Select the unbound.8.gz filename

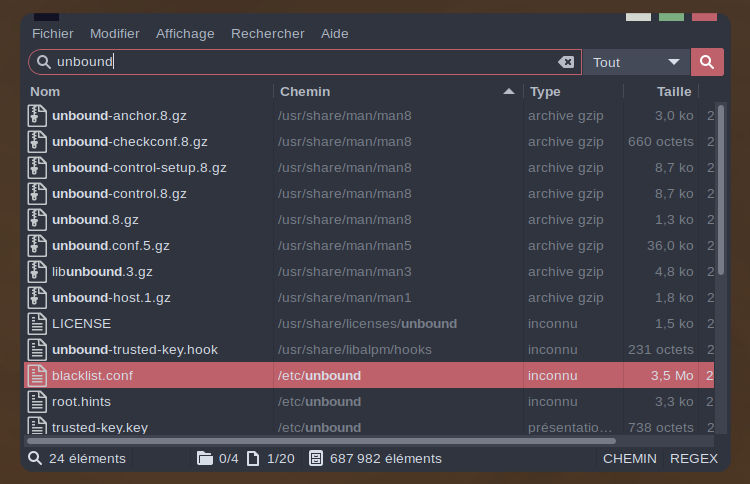(x=95, y=220)
